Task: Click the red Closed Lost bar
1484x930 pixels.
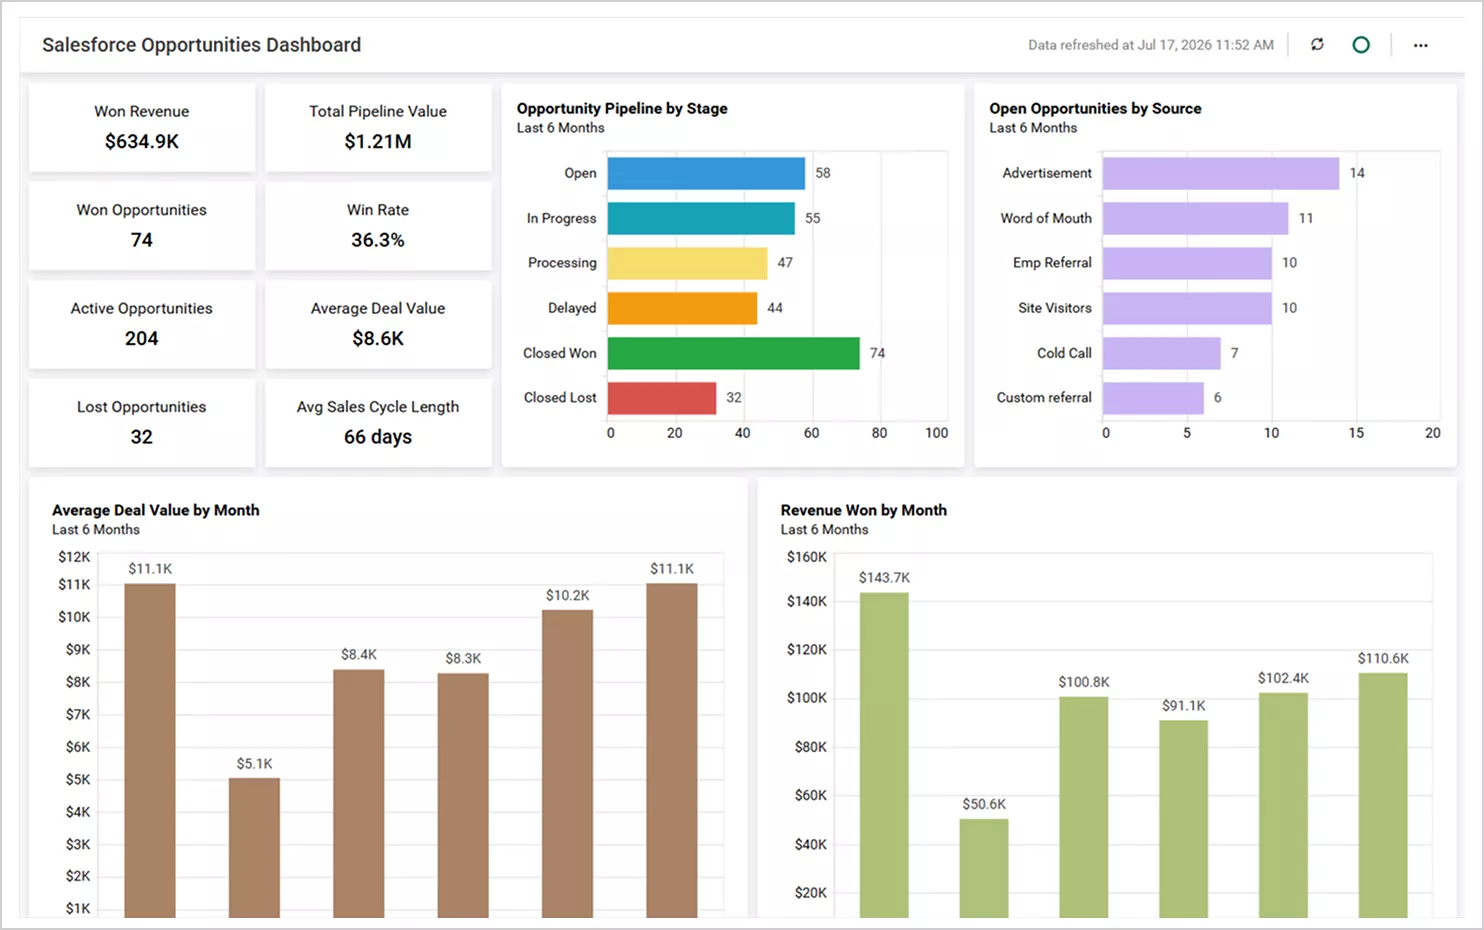Action: click(662, 398)
